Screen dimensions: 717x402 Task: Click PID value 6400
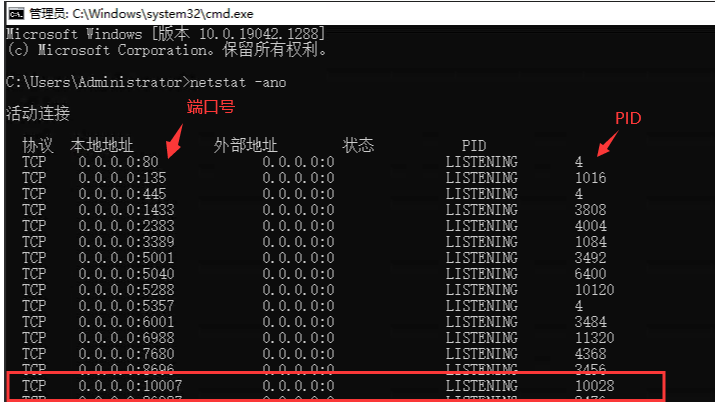[590, 274]
